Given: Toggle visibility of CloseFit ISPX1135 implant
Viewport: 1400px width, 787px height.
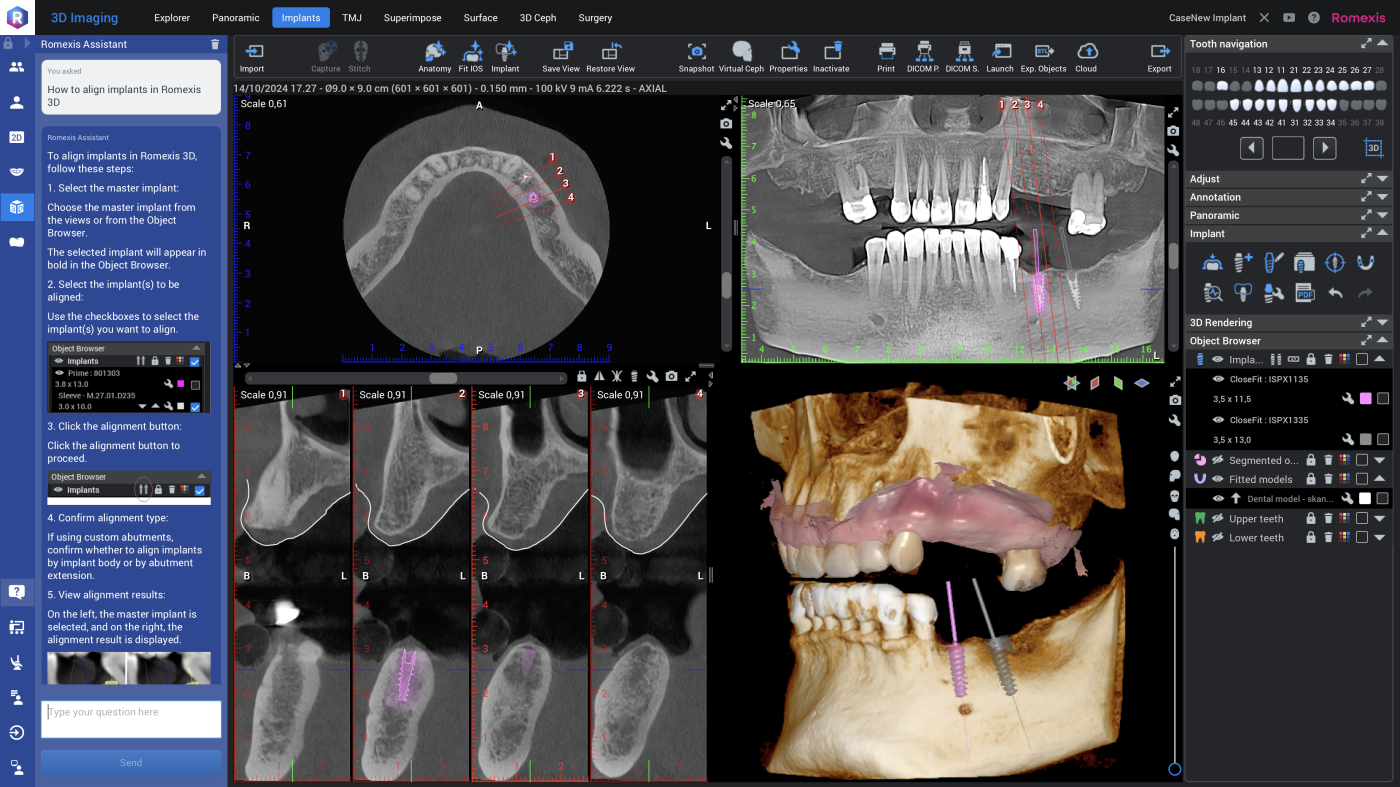Looking at the screenshot, I should click(1218, 379).
